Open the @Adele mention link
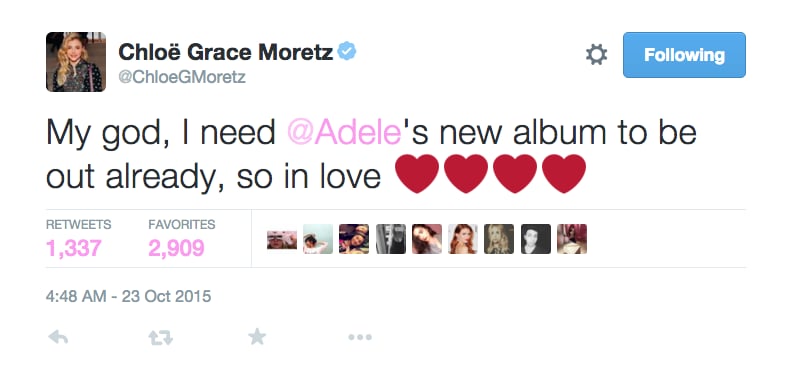This screenshot has height=384, width=789. tap(344, 133)
